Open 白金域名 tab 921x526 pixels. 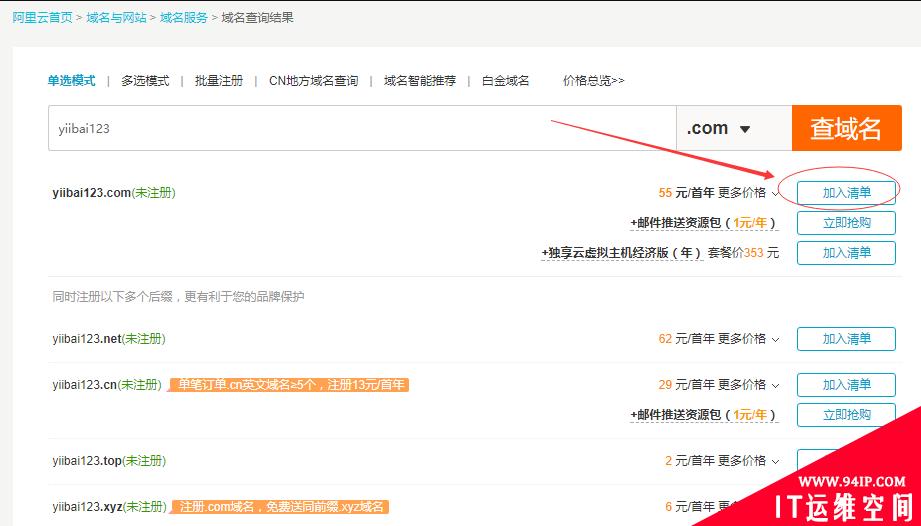click(505, 80)
